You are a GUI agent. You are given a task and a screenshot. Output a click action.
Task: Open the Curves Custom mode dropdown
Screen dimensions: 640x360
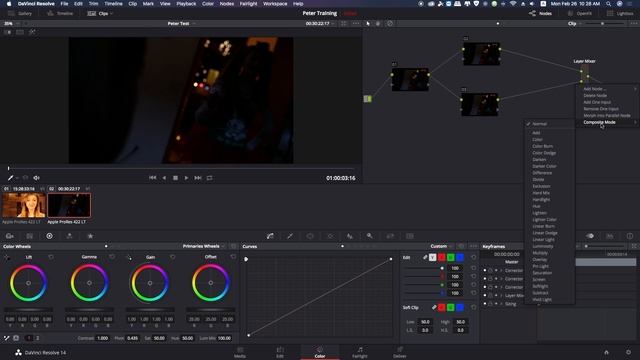(441, 246)
